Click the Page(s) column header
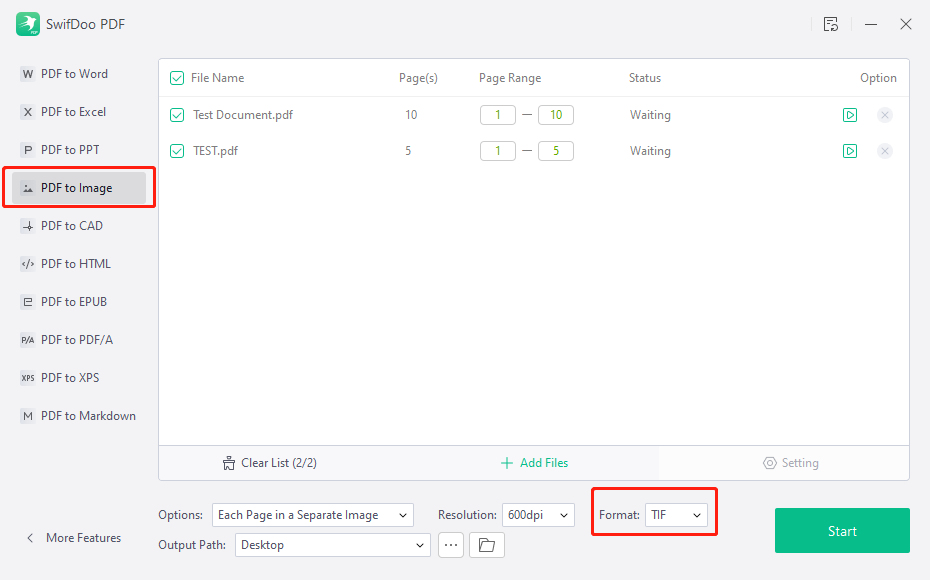The width and height of the screenshot is (930, 580). point(418,78)
